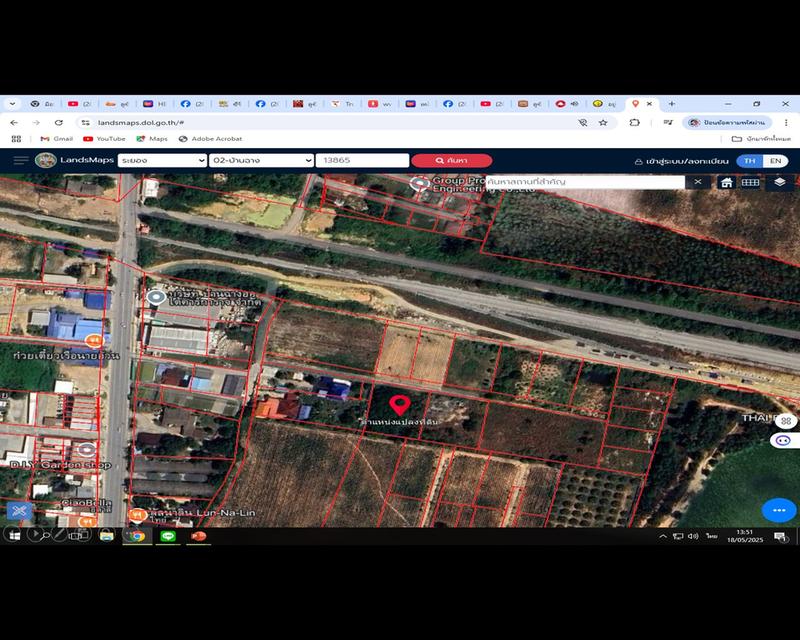Click the measurement ruler tool icon
Image resolution: width=800 pixels, height=640 pixels.
pos(751,182)
